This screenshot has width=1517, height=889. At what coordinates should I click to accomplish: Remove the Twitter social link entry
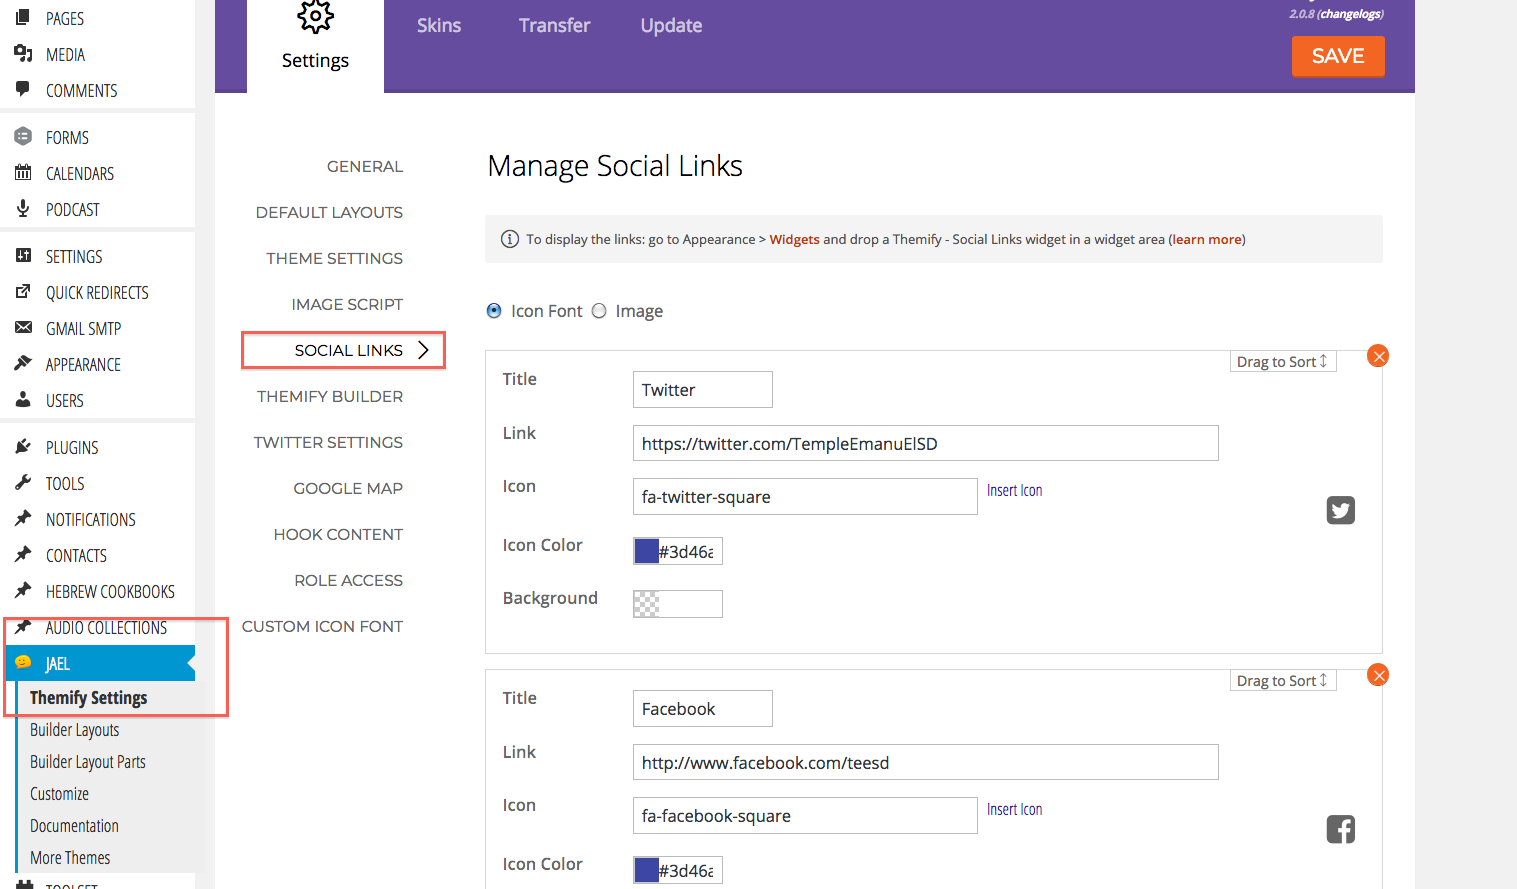point(1378,356)
